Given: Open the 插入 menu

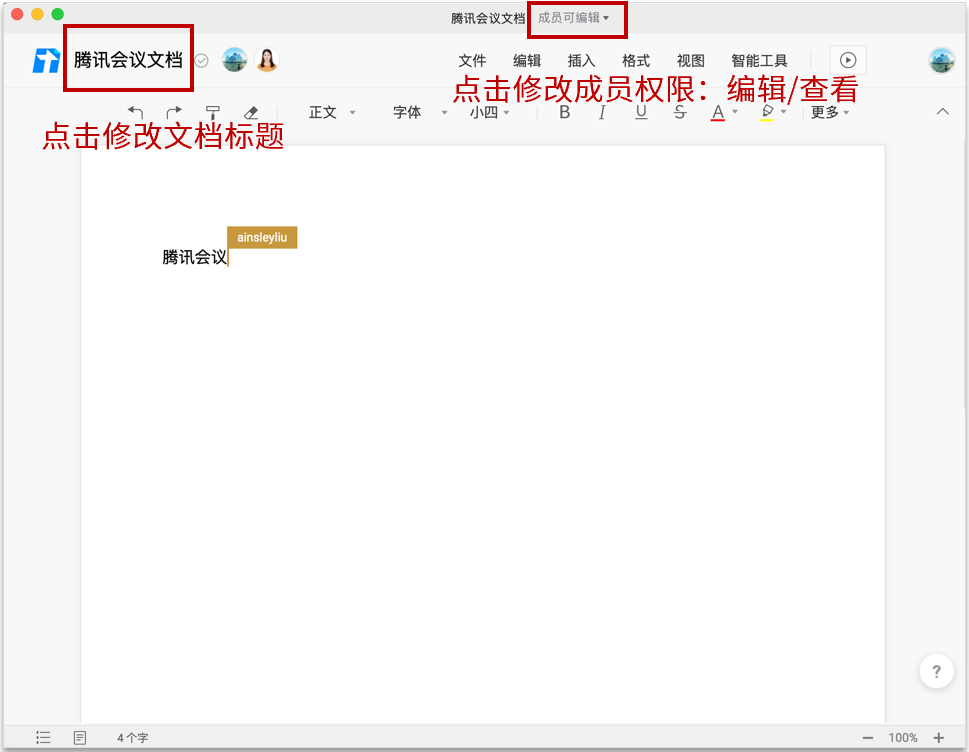Looking at the screenshot, I should point(582,61).
